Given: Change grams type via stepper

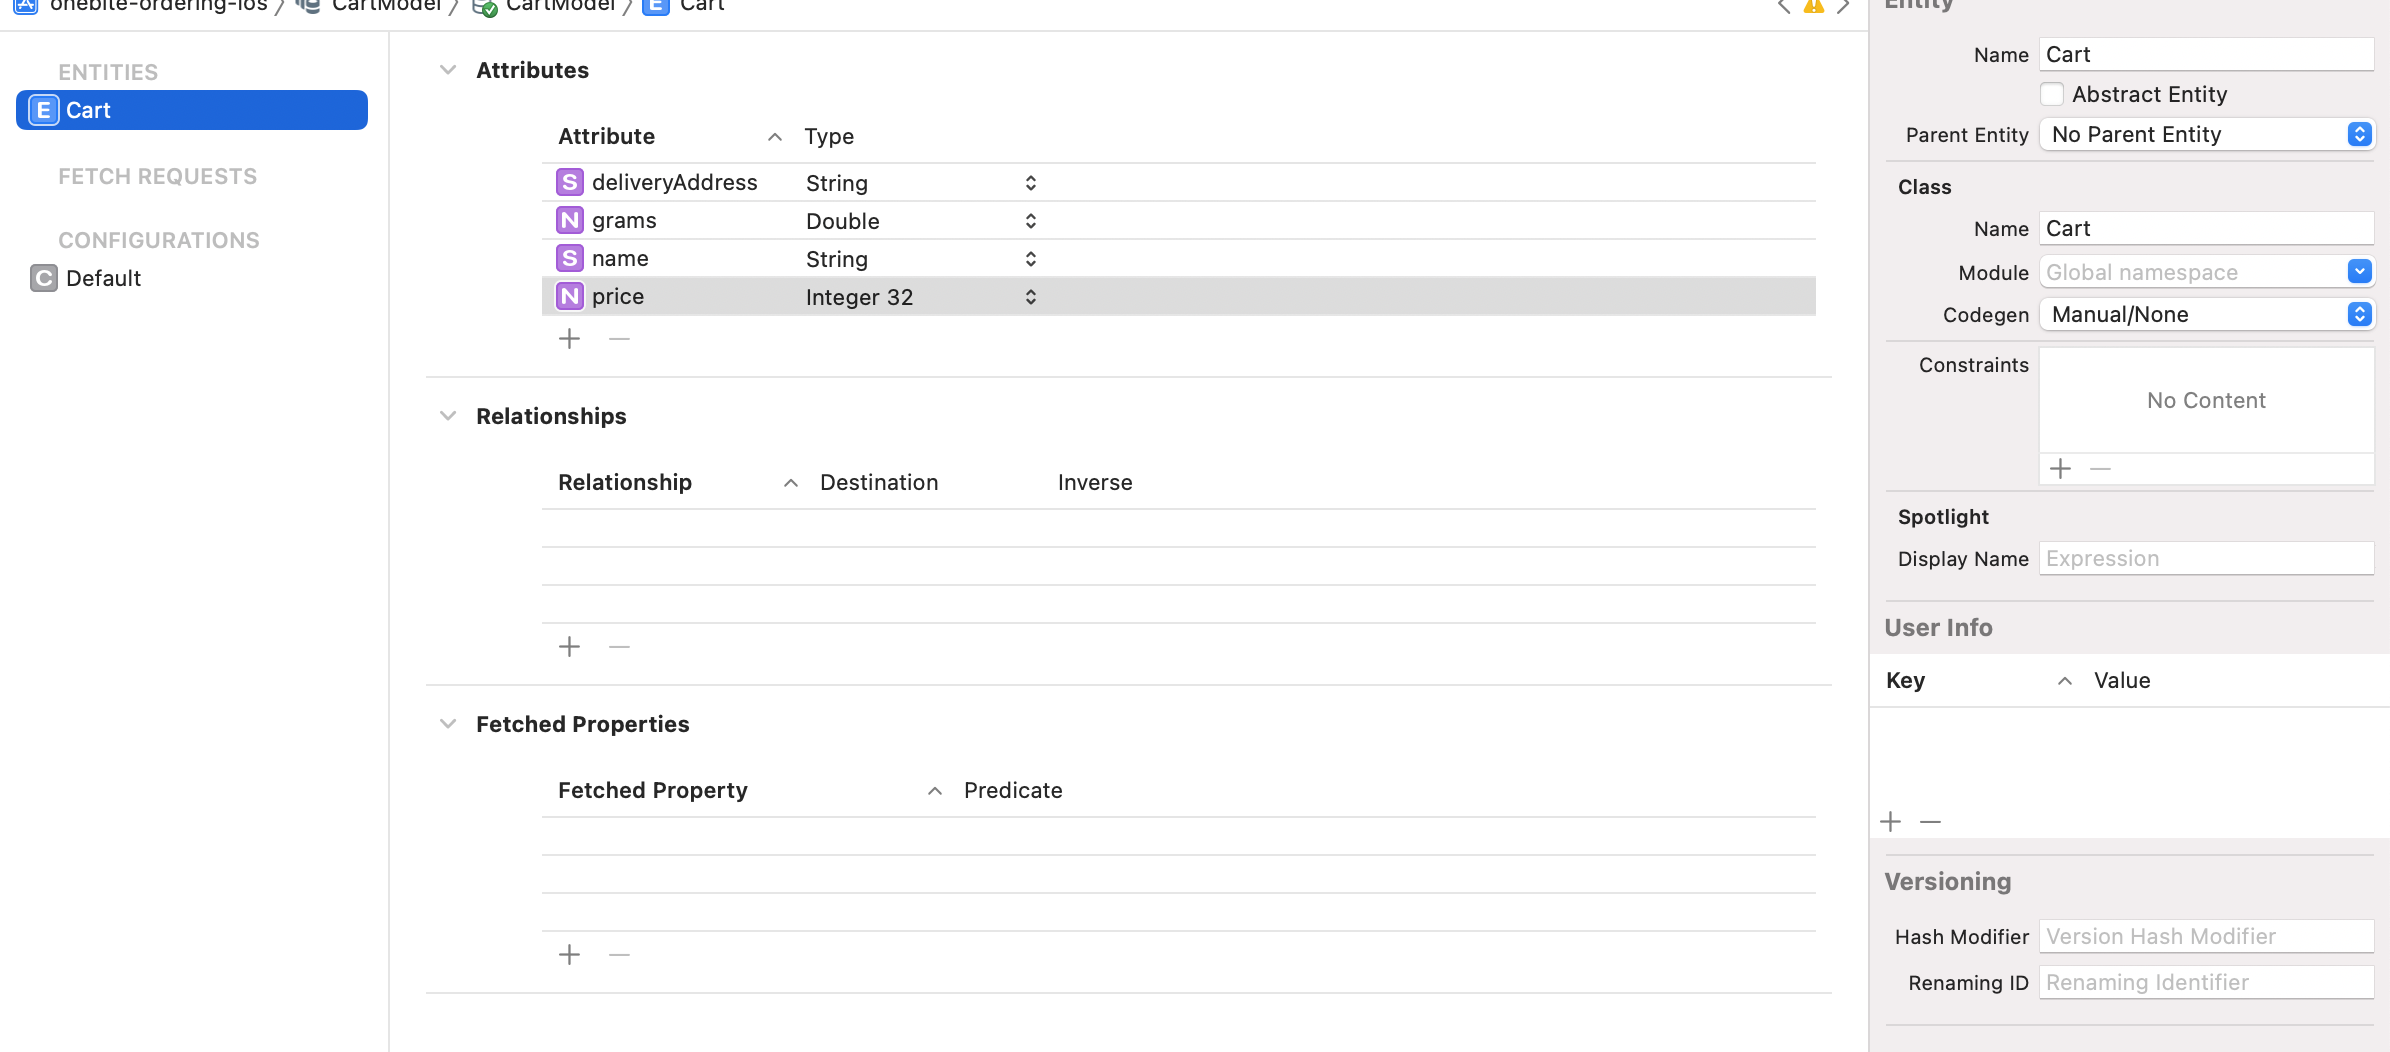Looking at the screenshot, I should 1030,221.
